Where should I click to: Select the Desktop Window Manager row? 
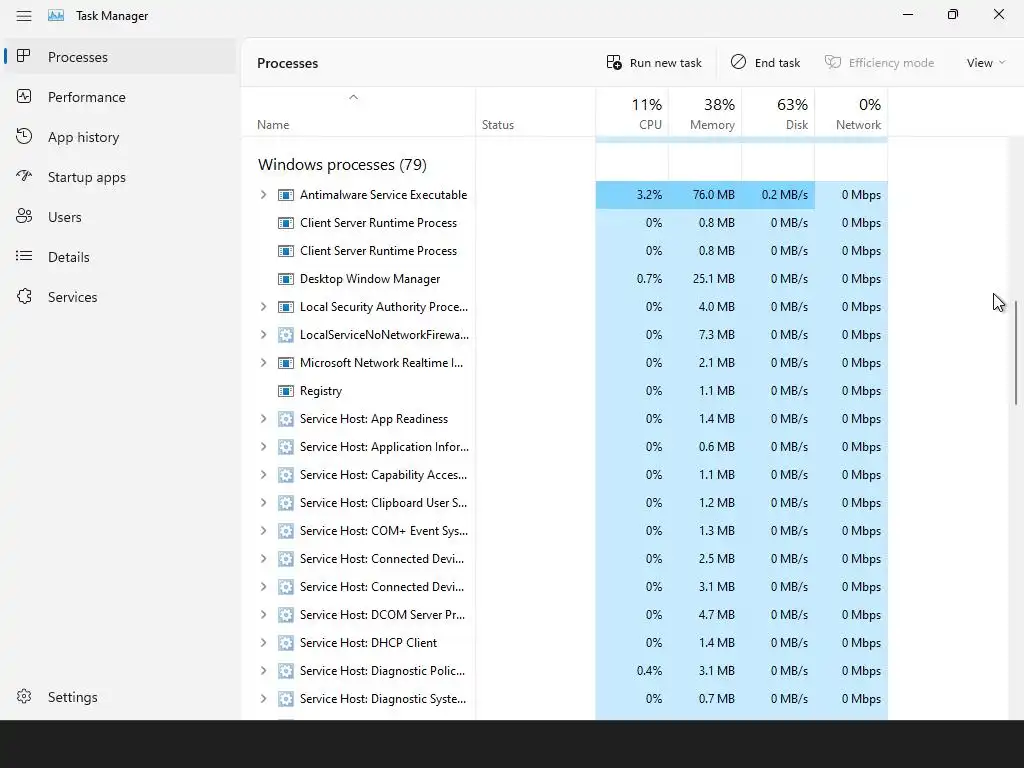pos(565,279)
